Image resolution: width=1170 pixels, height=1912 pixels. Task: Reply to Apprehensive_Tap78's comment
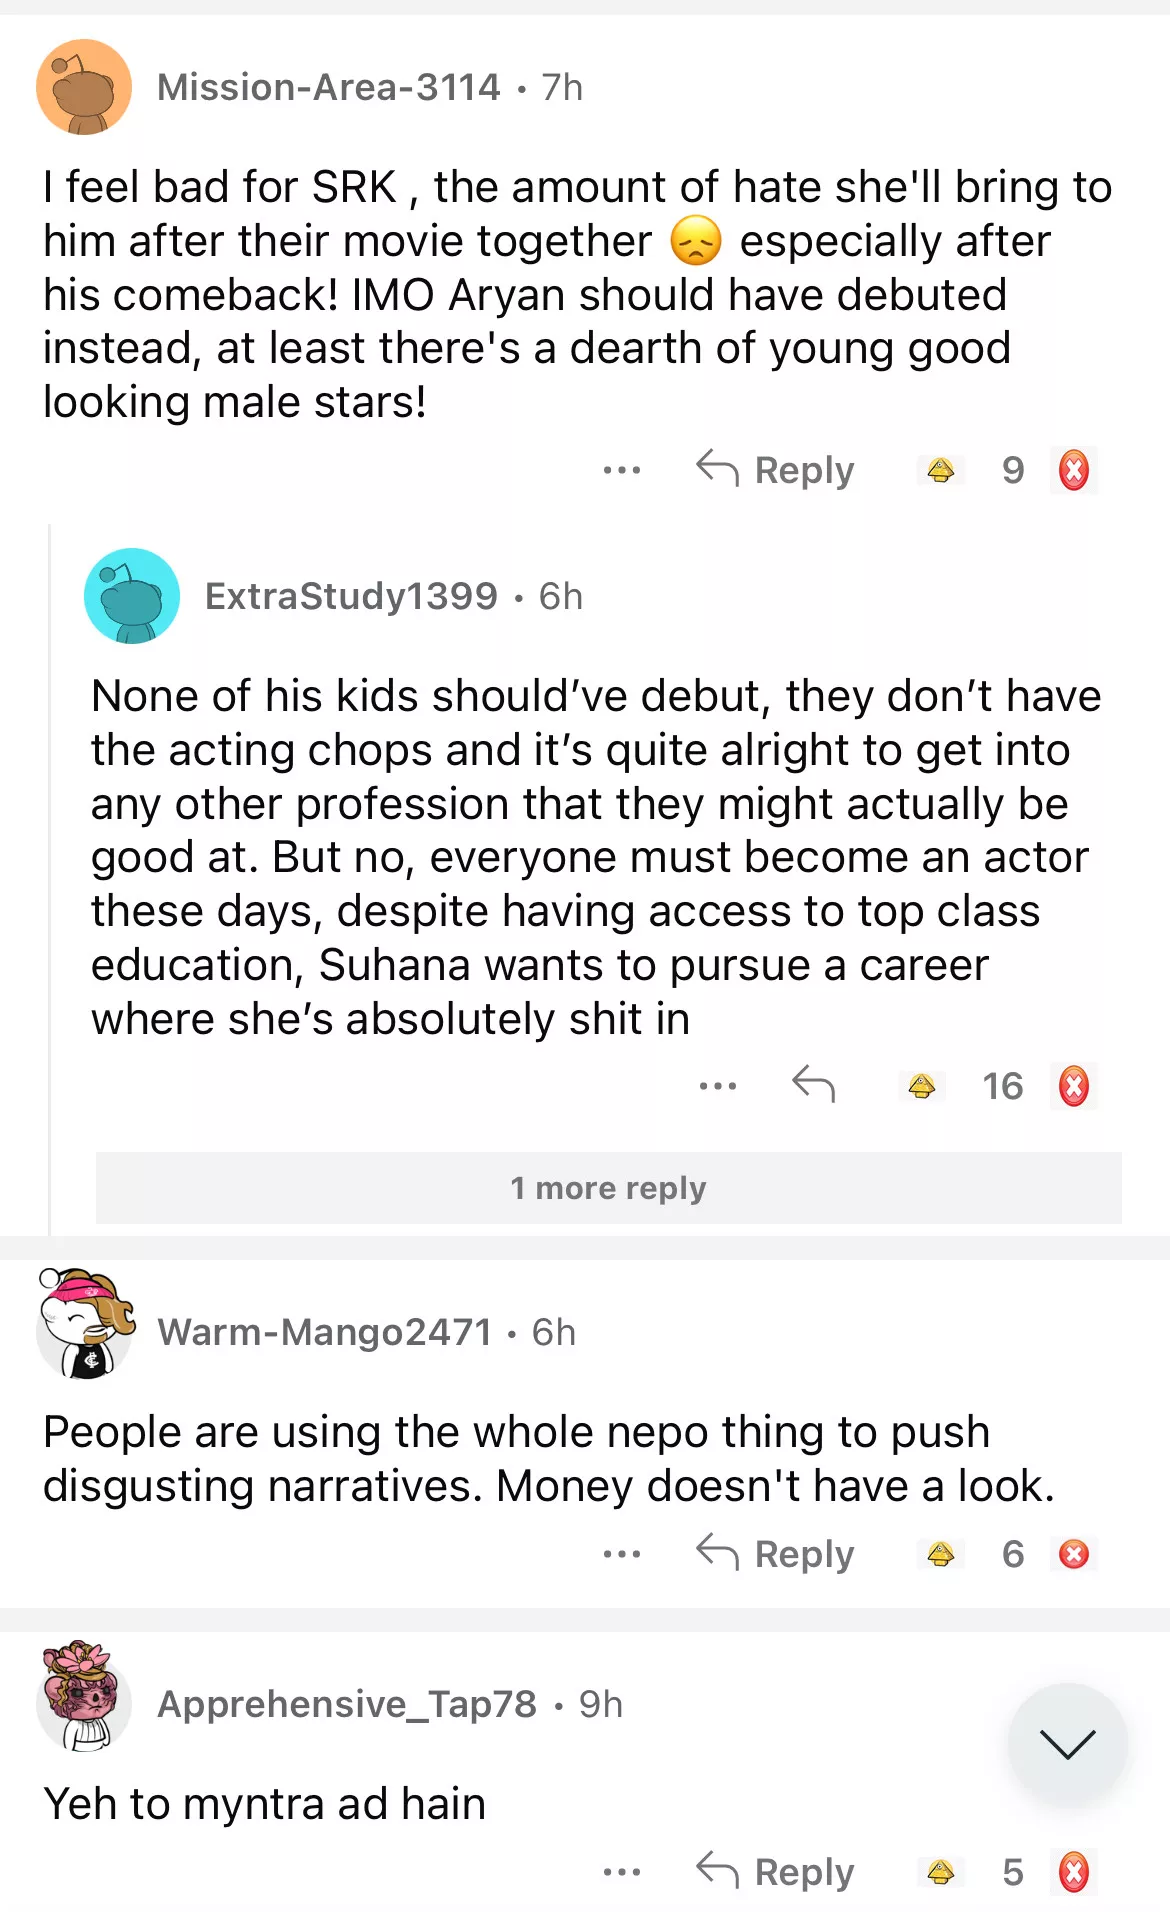tap(776, 1872)
